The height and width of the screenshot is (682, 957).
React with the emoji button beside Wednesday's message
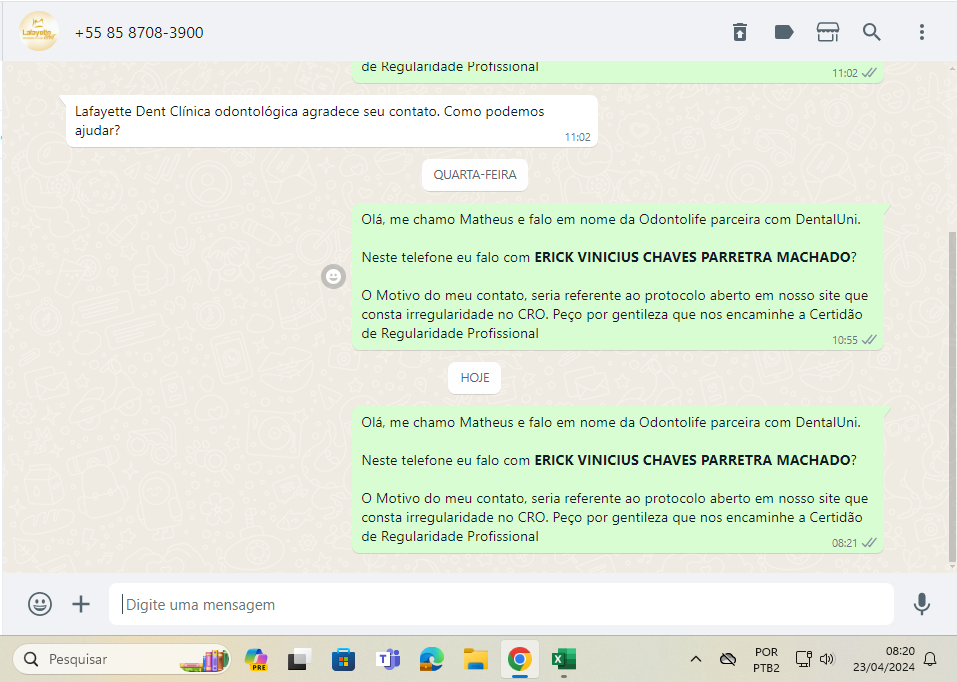[x=333, y=277]
